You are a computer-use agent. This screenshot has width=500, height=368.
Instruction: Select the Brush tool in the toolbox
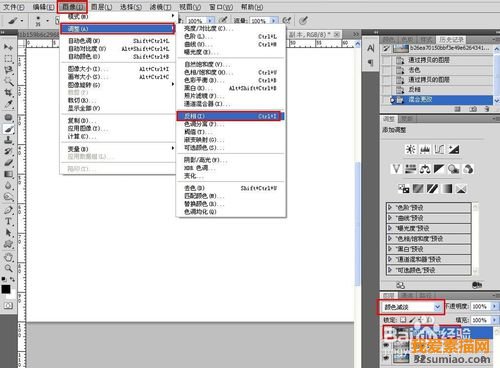click(x=8, y=129)
